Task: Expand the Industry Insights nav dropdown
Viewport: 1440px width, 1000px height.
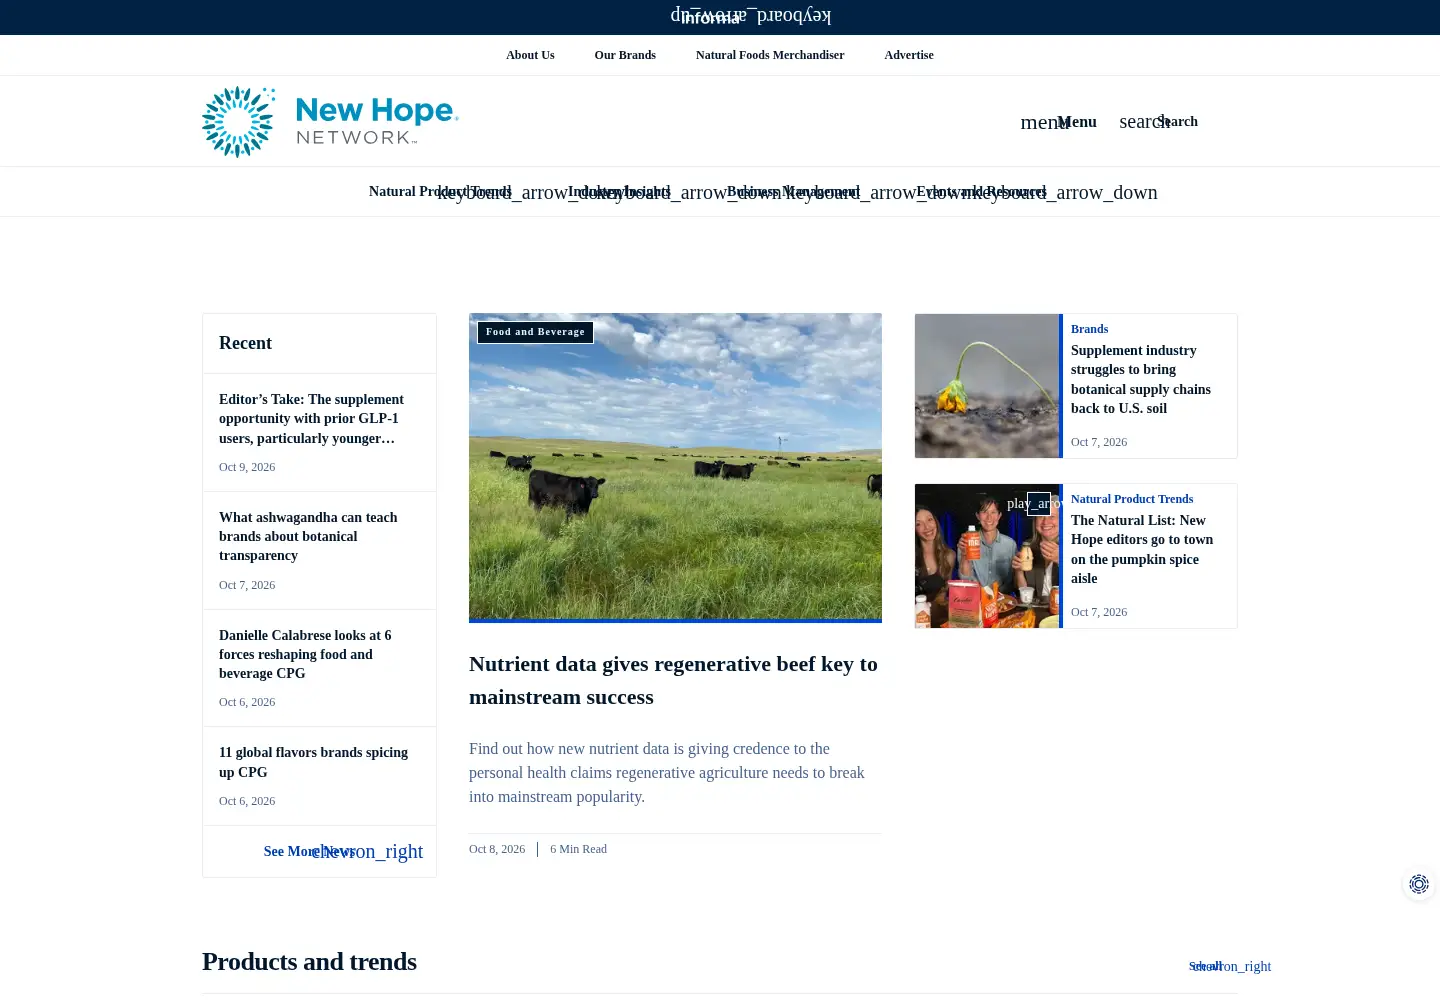Action: click(x=619, y=192)
